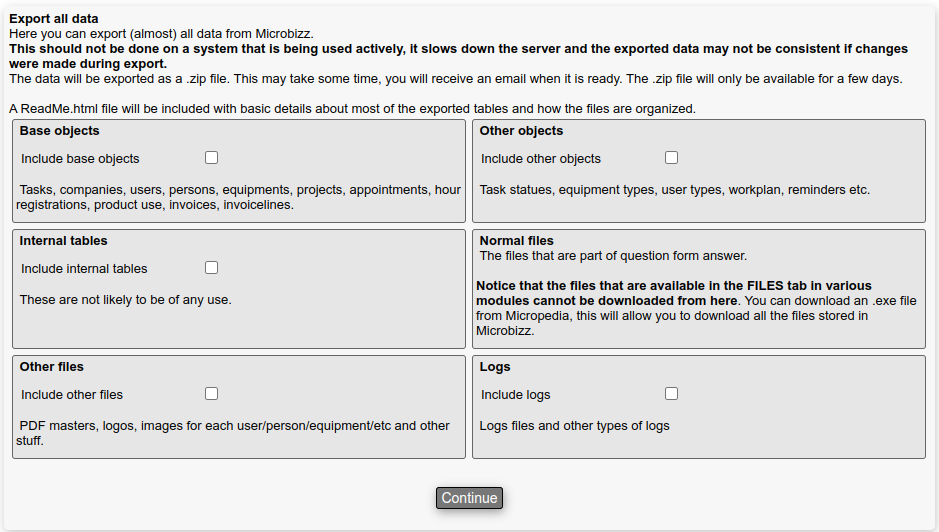Check the Include internal tables box
This screenshot has height=532, width=939.
point(211,268)
